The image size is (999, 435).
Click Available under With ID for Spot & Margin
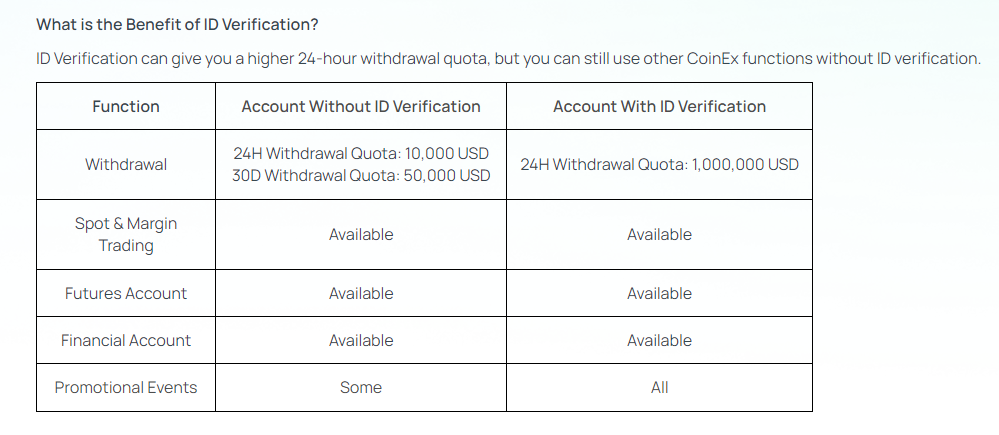point(659,234)
